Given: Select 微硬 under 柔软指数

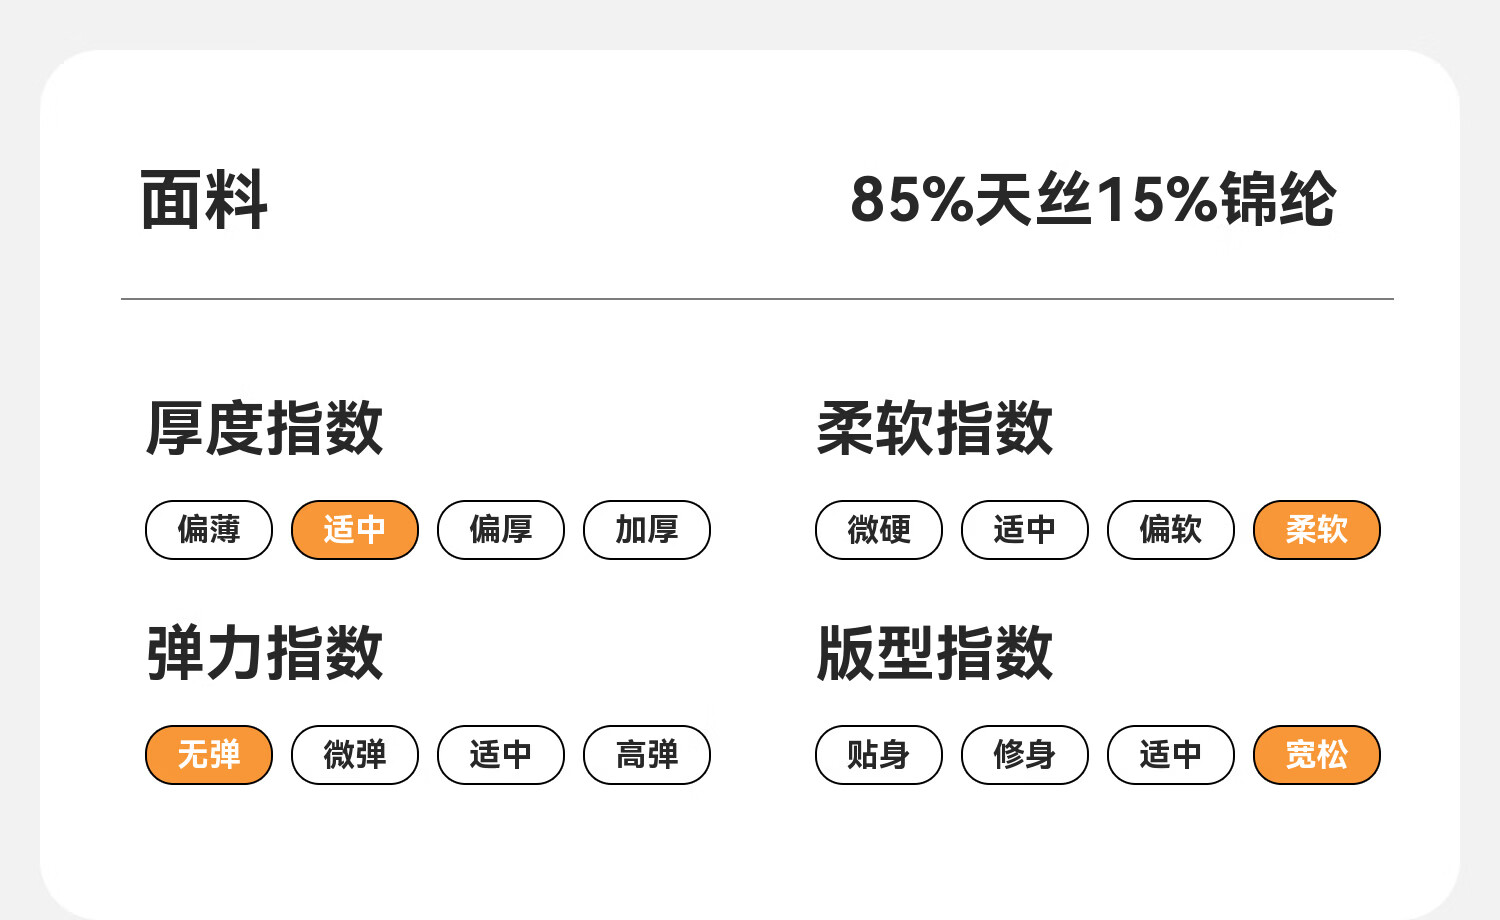Looking at the screenshot, I should click(x=879, y=530).
